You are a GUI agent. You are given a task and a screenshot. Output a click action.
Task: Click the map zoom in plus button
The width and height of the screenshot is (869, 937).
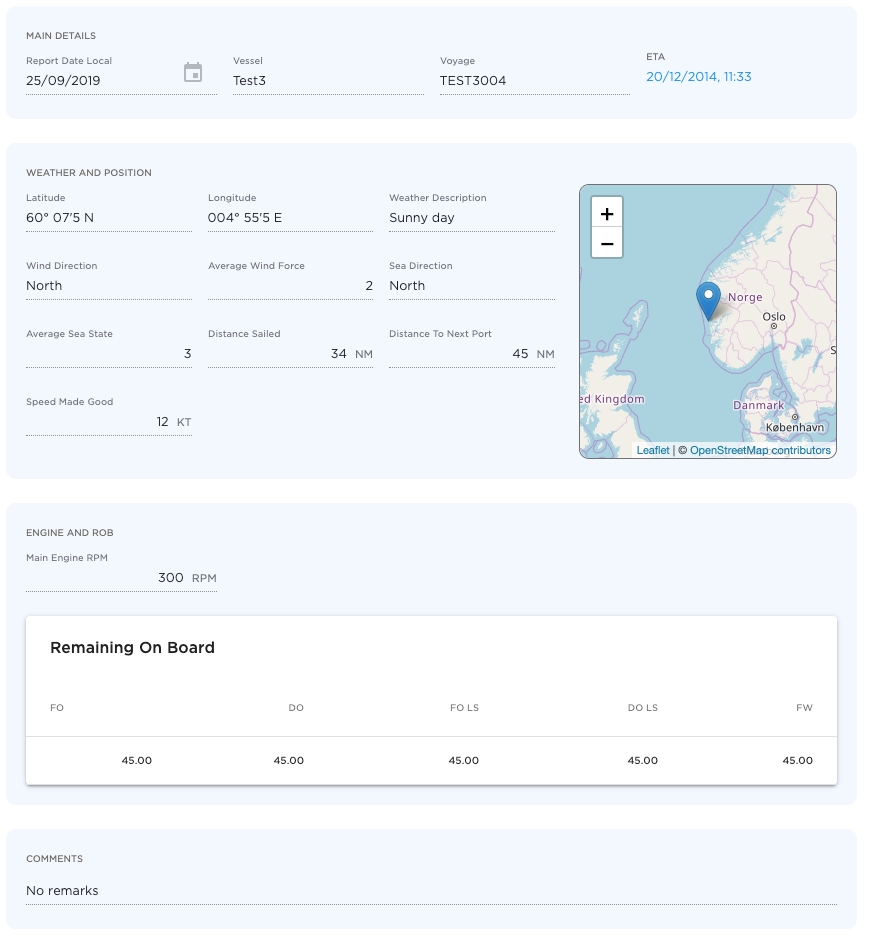(x=607, y=213)
